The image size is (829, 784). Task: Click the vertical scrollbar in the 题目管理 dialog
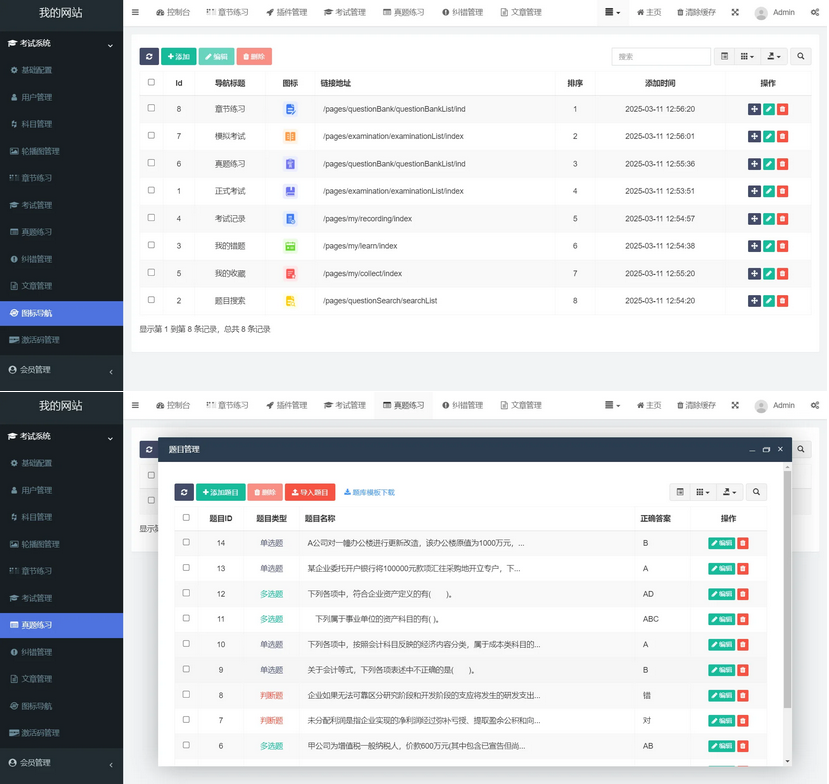click(x=787, y=600)
